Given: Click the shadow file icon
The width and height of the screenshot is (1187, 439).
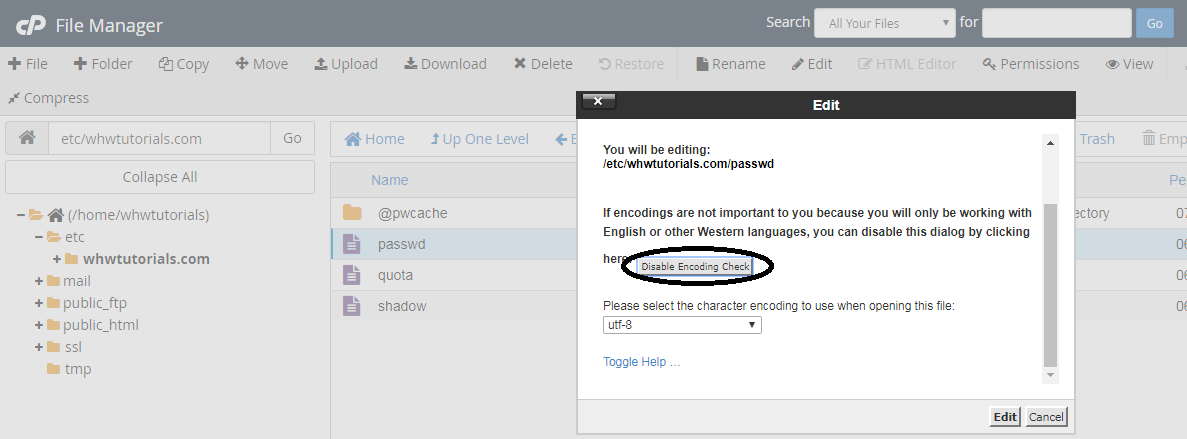Looking at the screenshot, I should click(x=352, y=306).
